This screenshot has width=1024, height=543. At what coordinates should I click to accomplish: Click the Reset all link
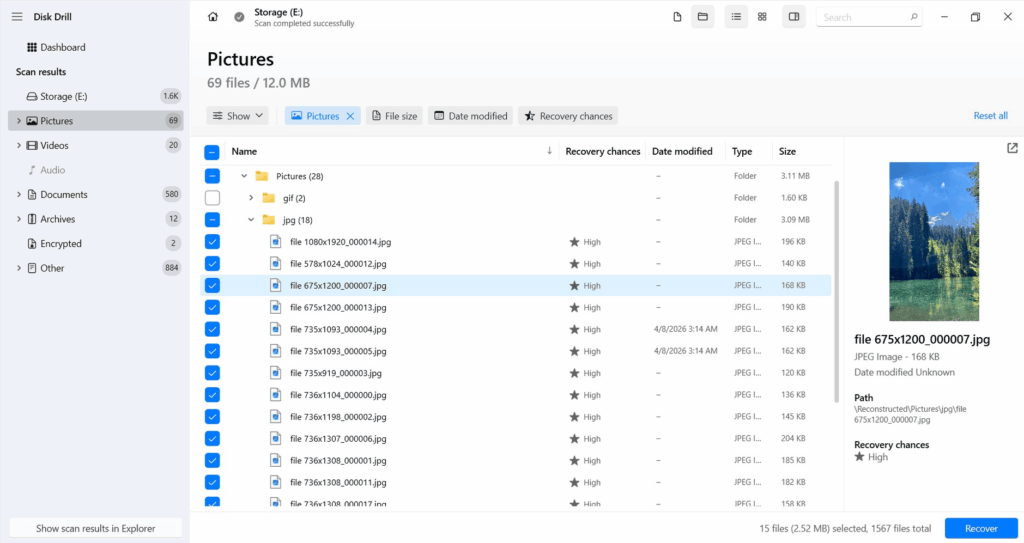tap(990, 116)
